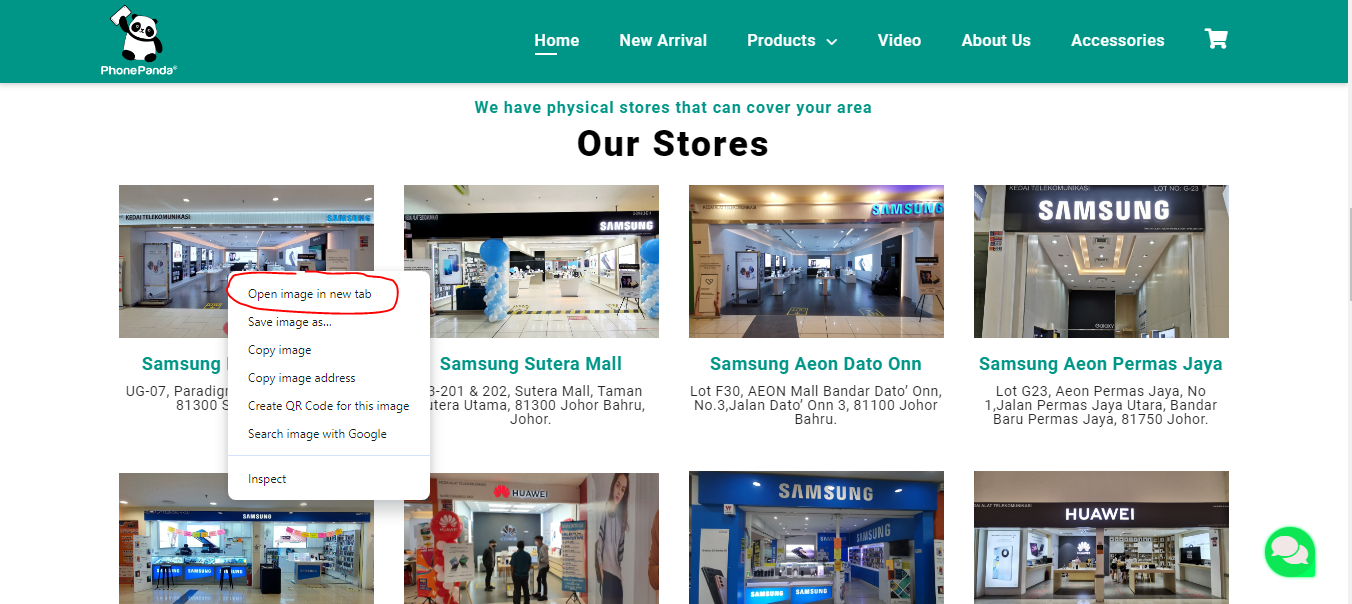Open Samsung Aeon Permas Jaya store photo
This screenshot has width=1352, height=604.
click(x=1101, y=261)
